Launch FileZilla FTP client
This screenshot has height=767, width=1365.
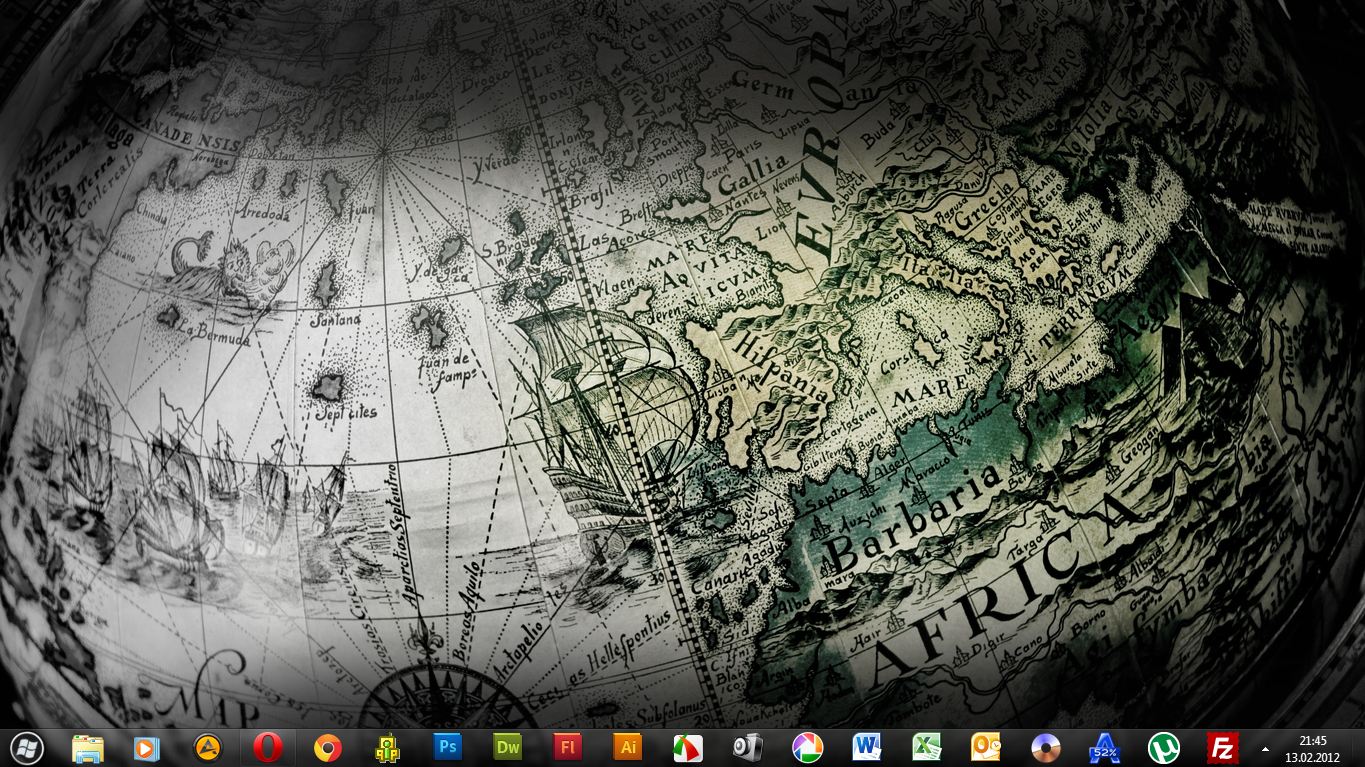tap(1223, 748)
